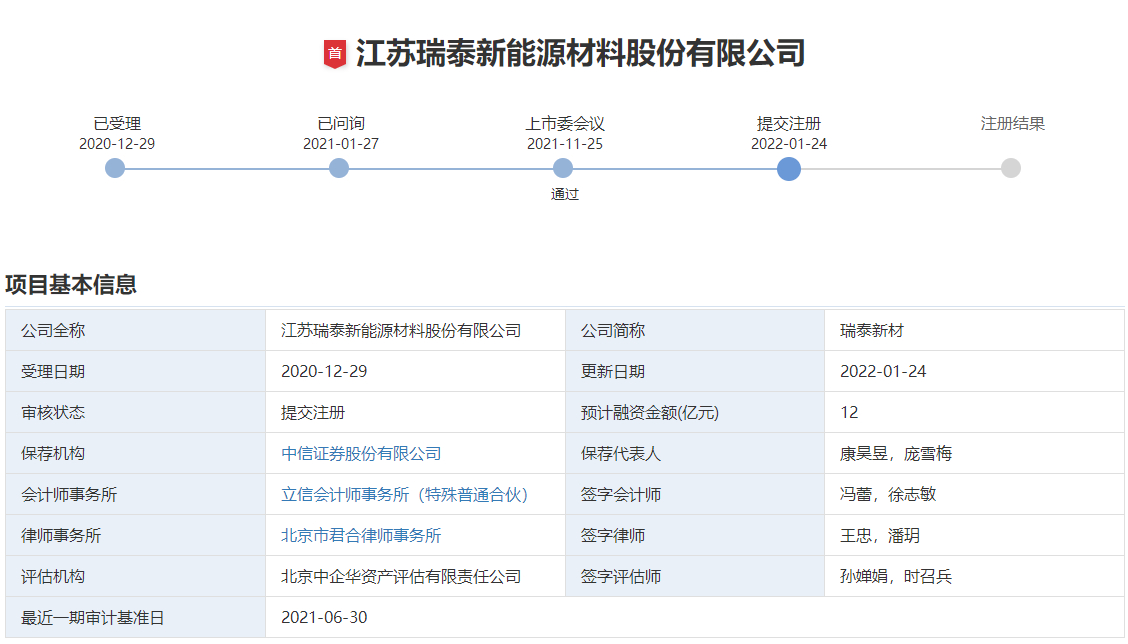Click the fundraising amount 12 cell
The height and width of the screenshot is (644, 1128).
(x=848, y=412)
